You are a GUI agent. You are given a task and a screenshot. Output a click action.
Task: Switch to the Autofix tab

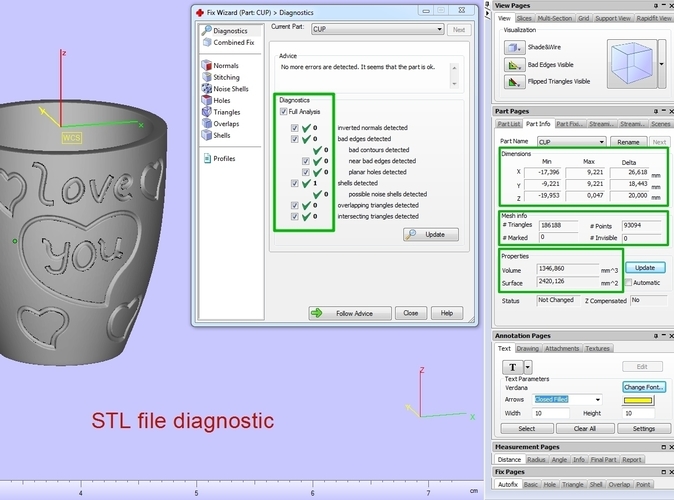(508, 485)
